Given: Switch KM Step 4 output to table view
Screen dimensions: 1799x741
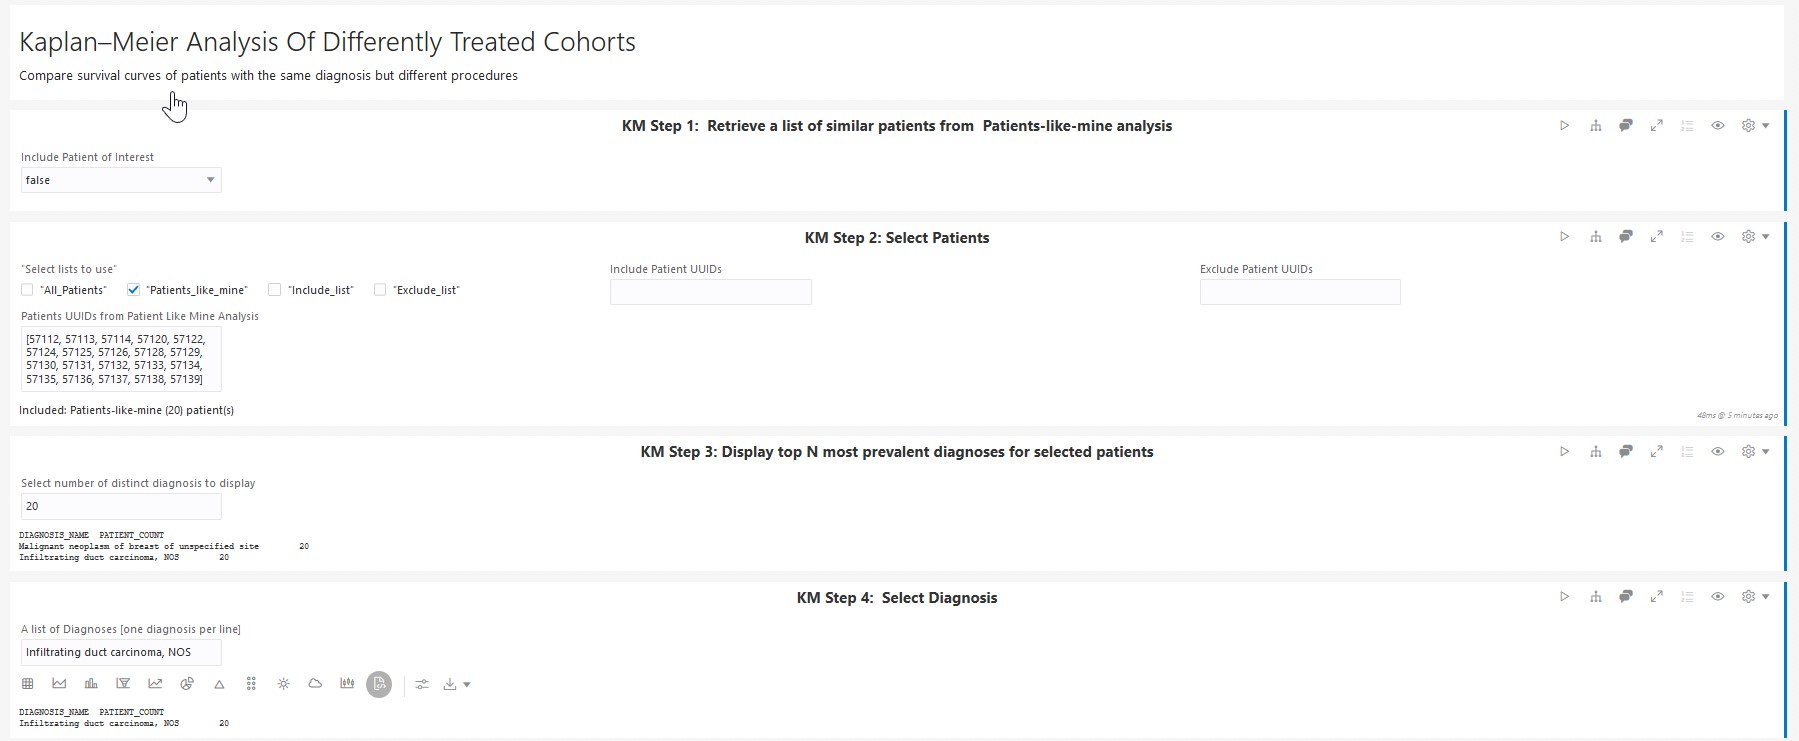Looking at the screenshot, I should click(x=28, y=684).
